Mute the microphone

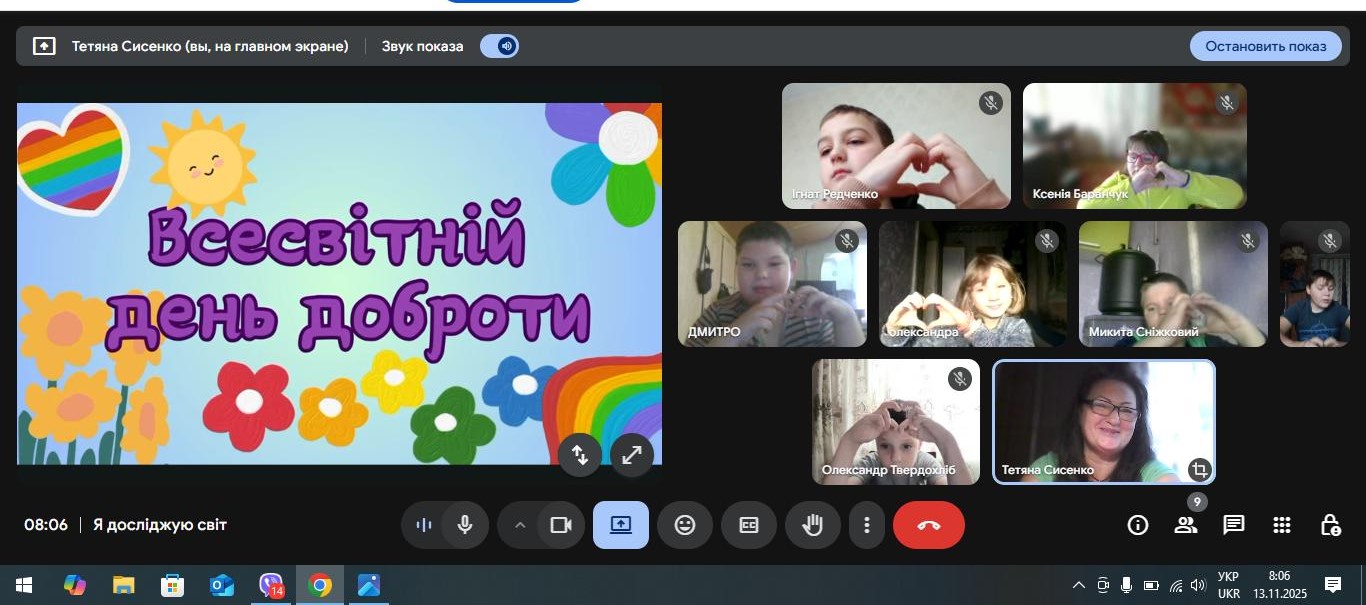tap(464, 525)
